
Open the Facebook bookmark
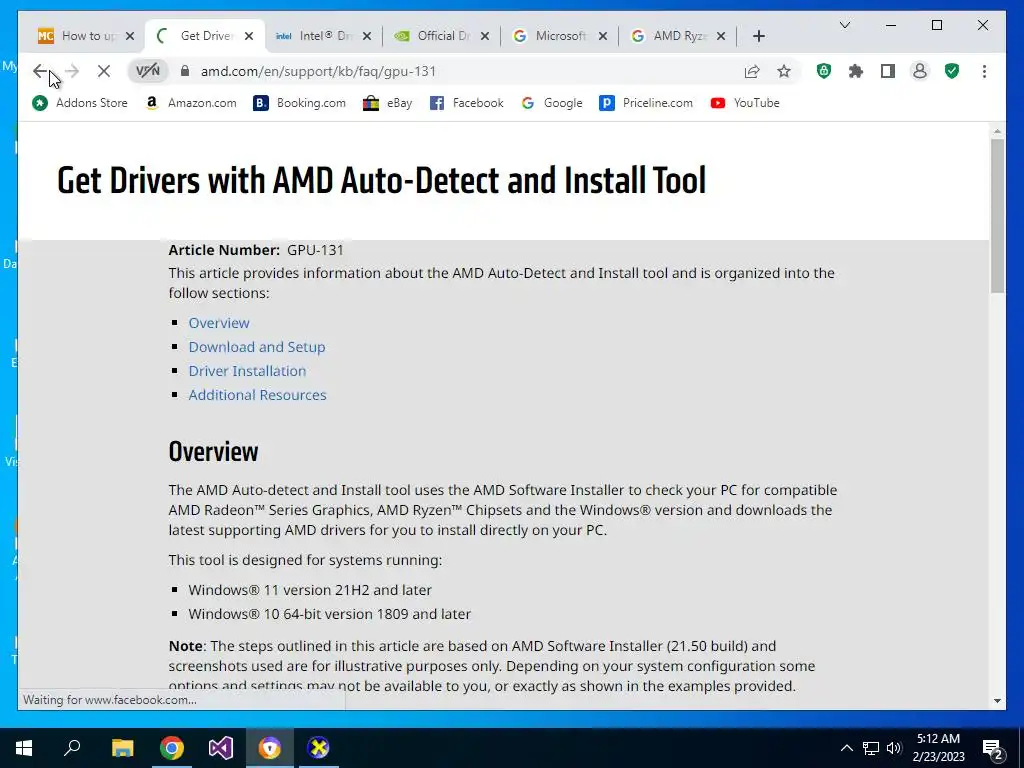466,103
